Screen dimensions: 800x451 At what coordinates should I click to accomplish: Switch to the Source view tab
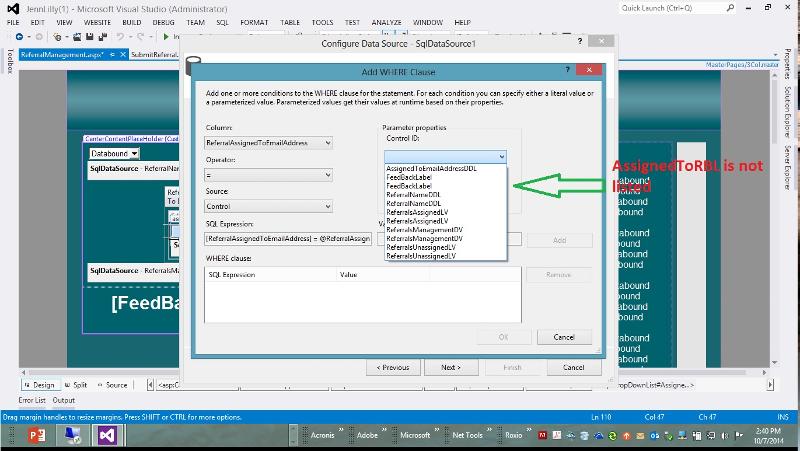(x=112, y=385)
